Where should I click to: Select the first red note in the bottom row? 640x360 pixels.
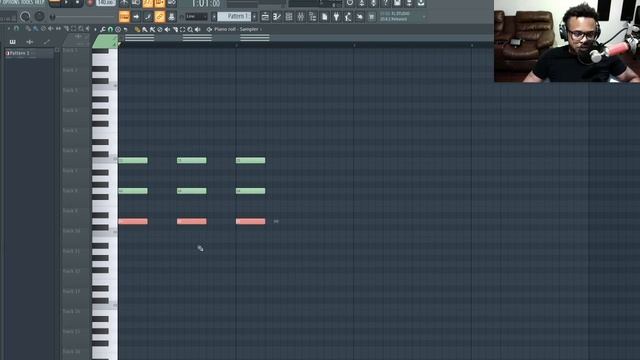pos(133,221)
